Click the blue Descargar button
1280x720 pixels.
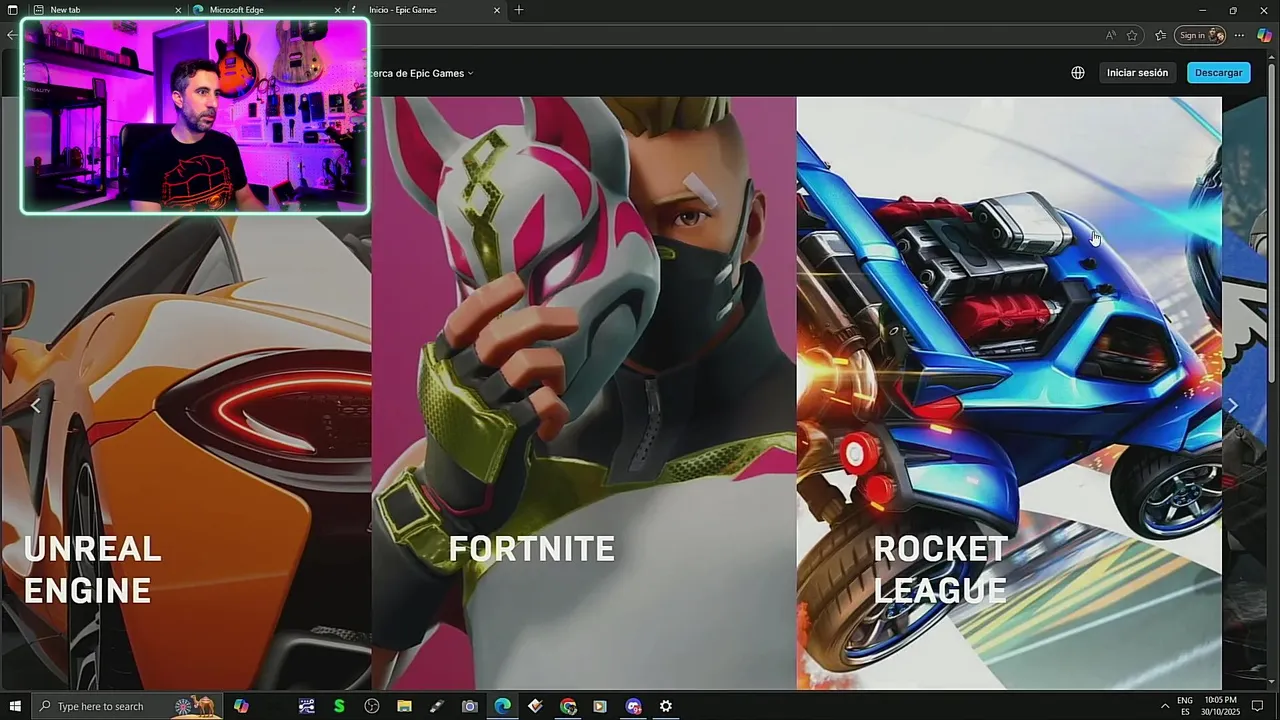[1218, 73]
